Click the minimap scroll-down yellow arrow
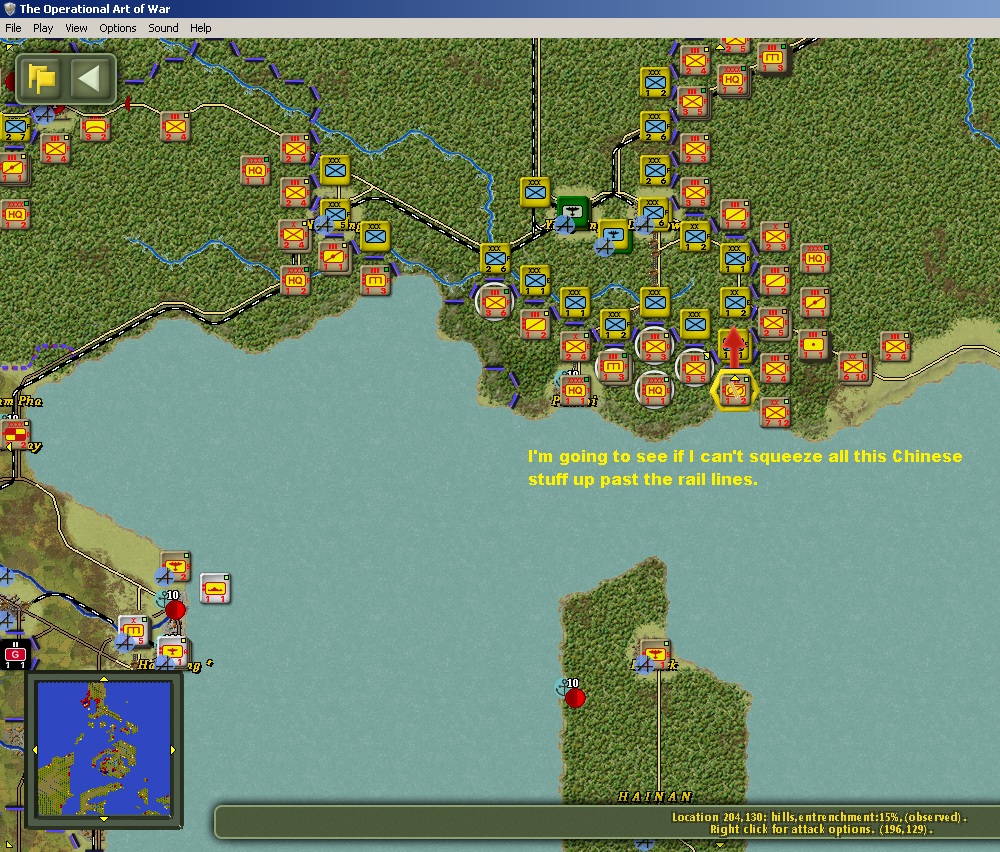The width and height of the screenshot is (1000, 852). tap(104, 819)
